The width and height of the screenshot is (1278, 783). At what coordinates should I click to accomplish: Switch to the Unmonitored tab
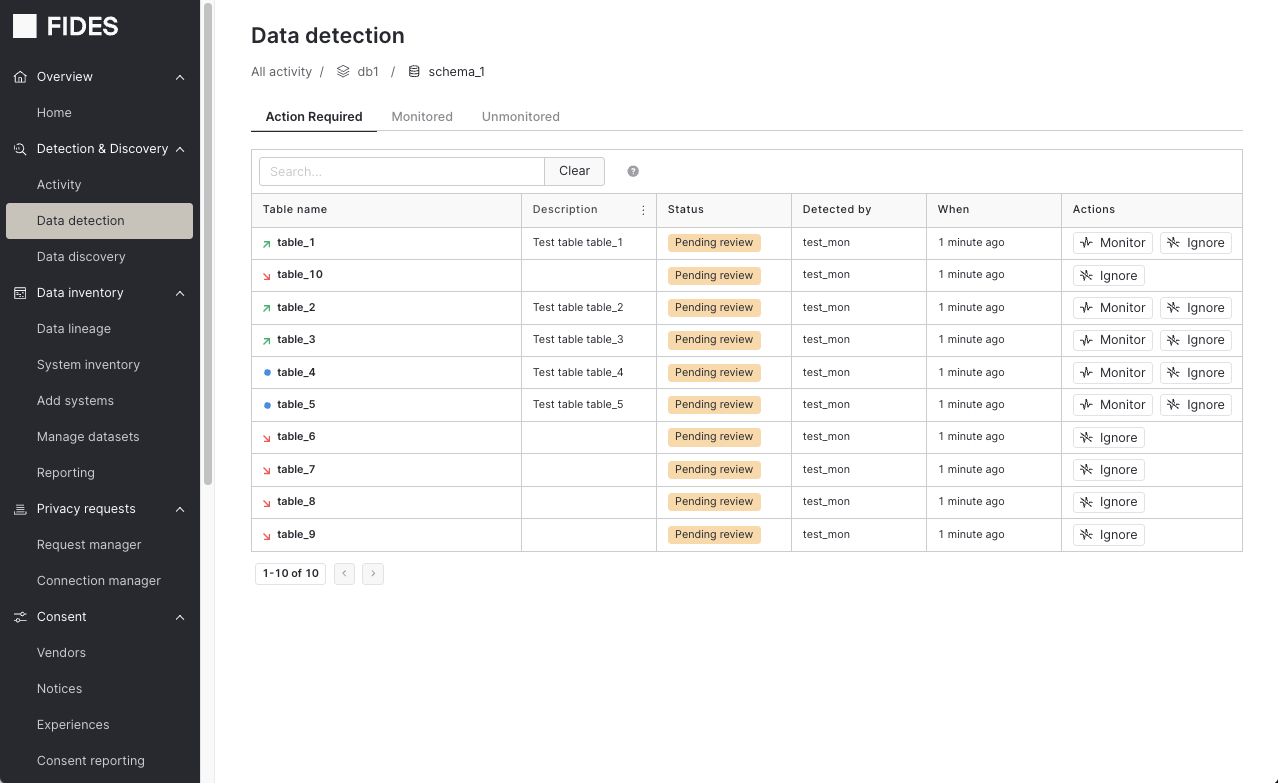[520, 117]
